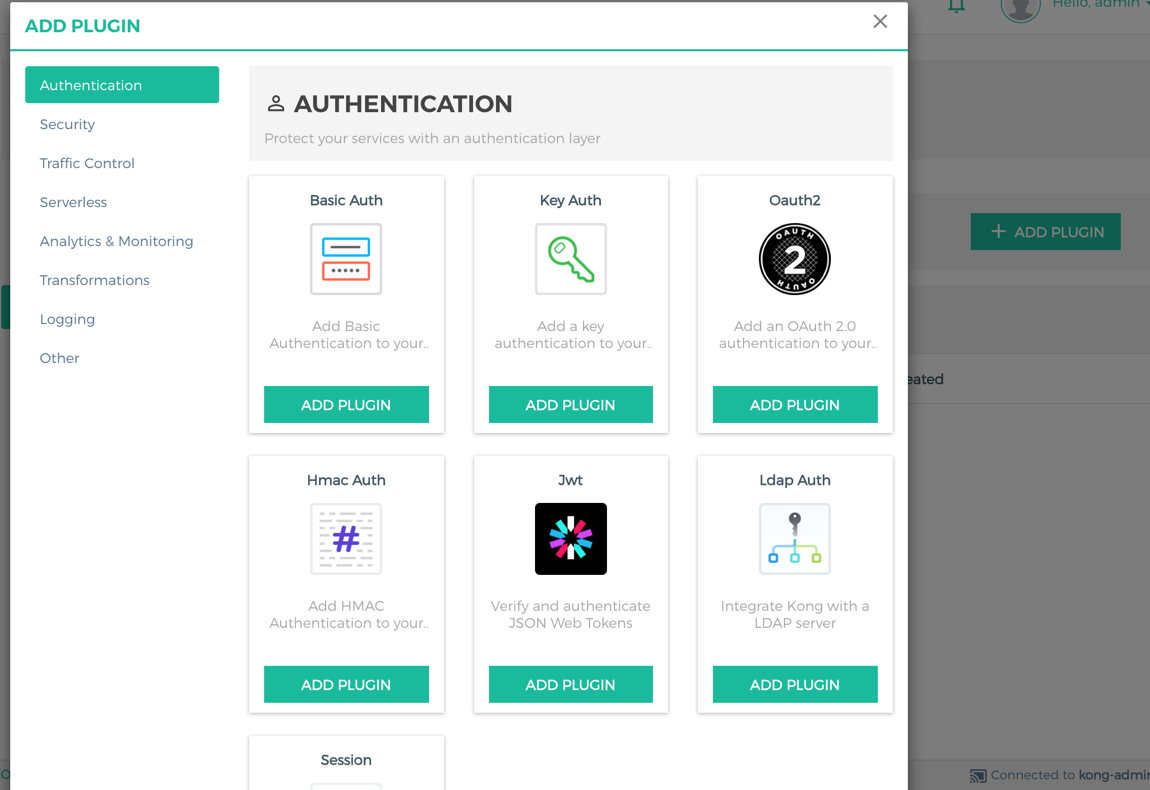Click 'Add Basic Authentication to your..' description
1150x790 pixels.
[348, 334]
